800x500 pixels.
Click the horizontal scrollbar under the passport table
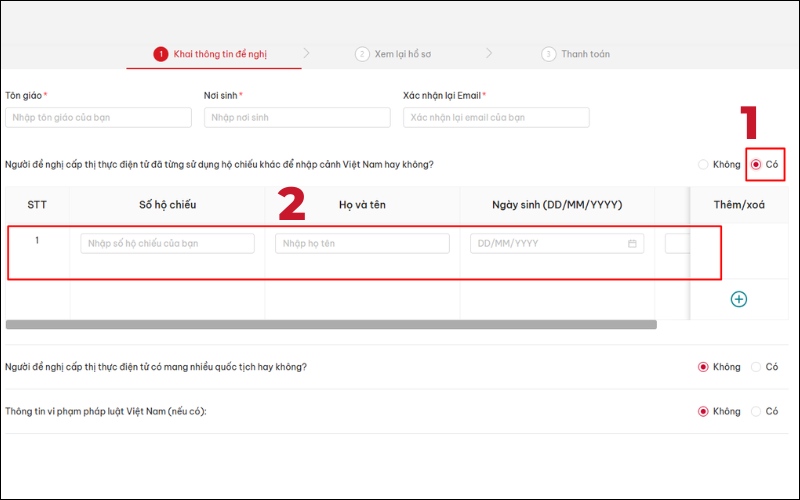click(331, 324)
